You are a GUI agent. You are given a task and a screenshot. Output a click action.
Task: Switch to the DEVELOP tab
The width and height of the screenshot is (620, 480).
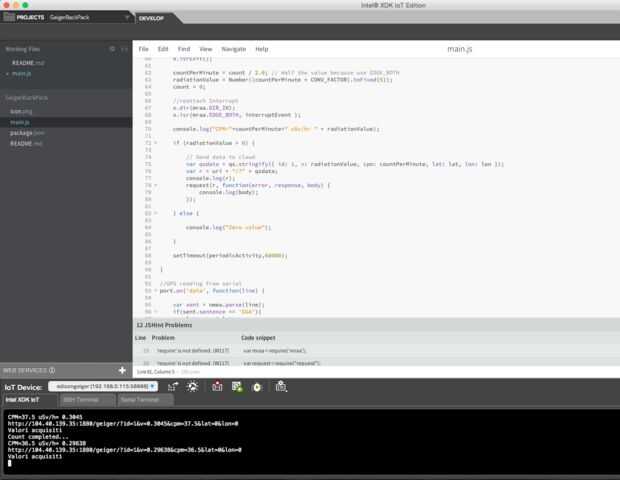[151, 18]
